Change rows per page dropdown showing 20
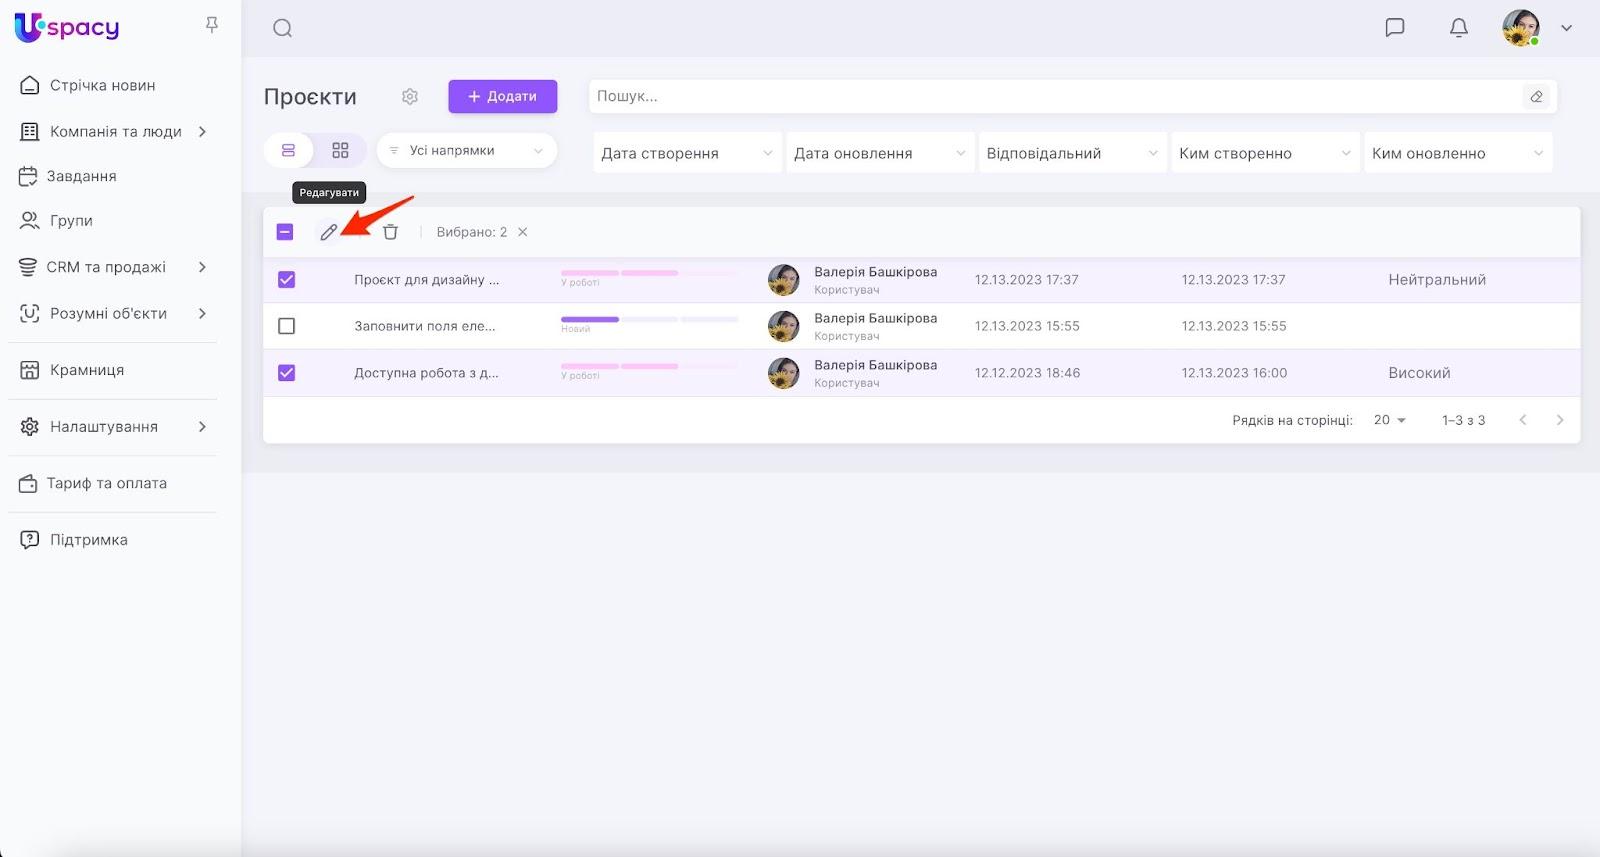1600x857 pixels. (1389, 420)
